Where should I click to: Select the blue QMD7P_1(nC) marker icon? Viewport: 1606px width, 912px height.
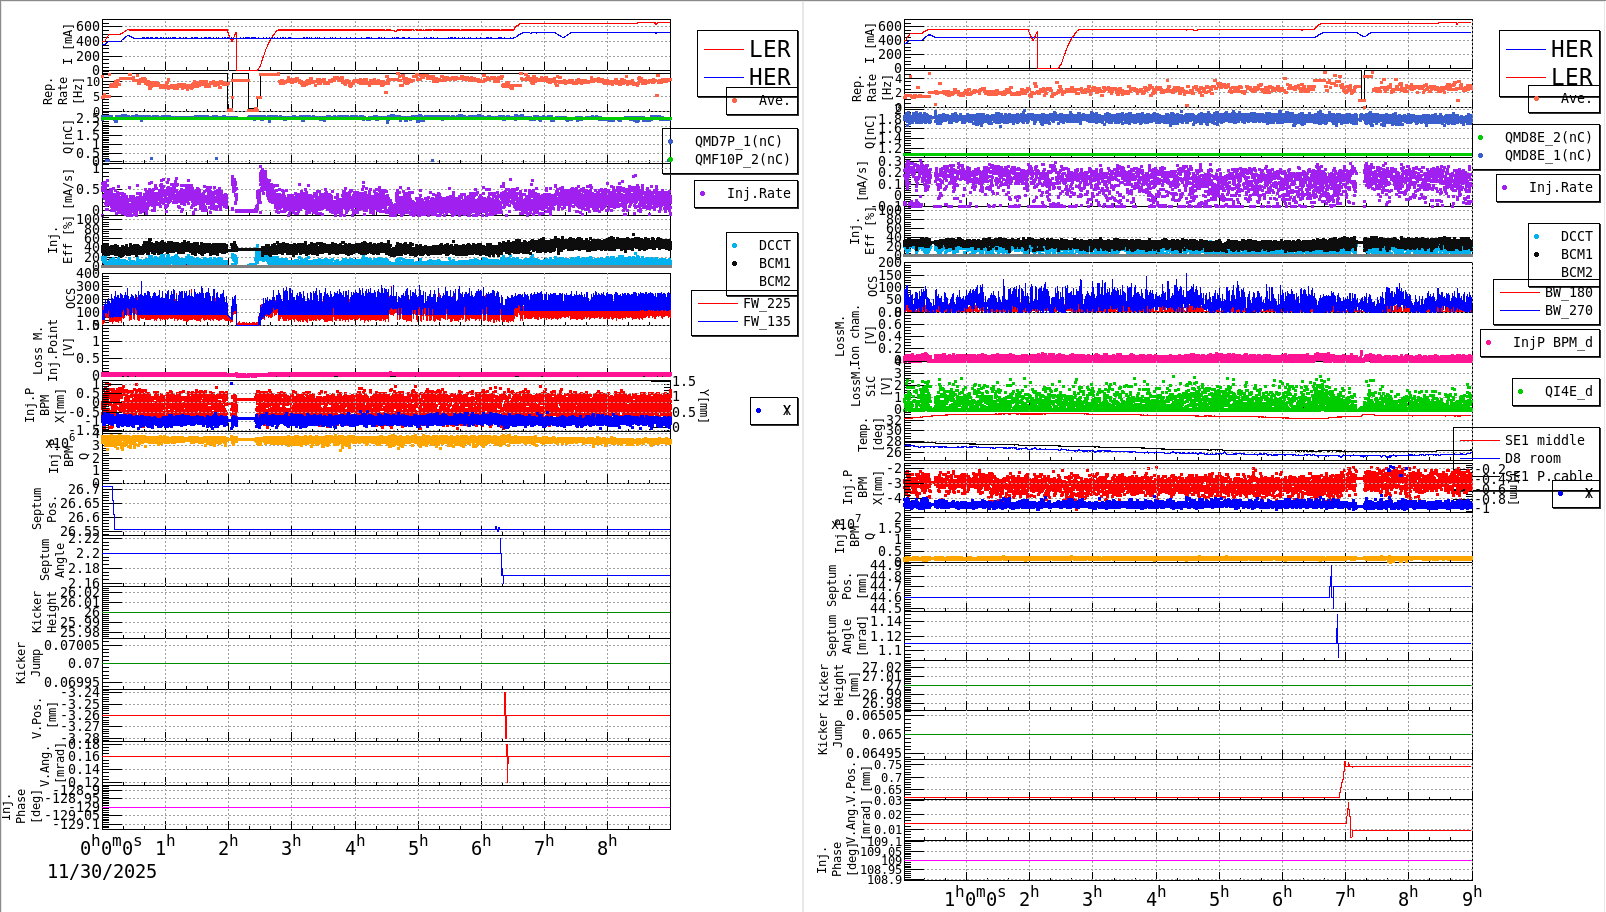coord(671,141)
